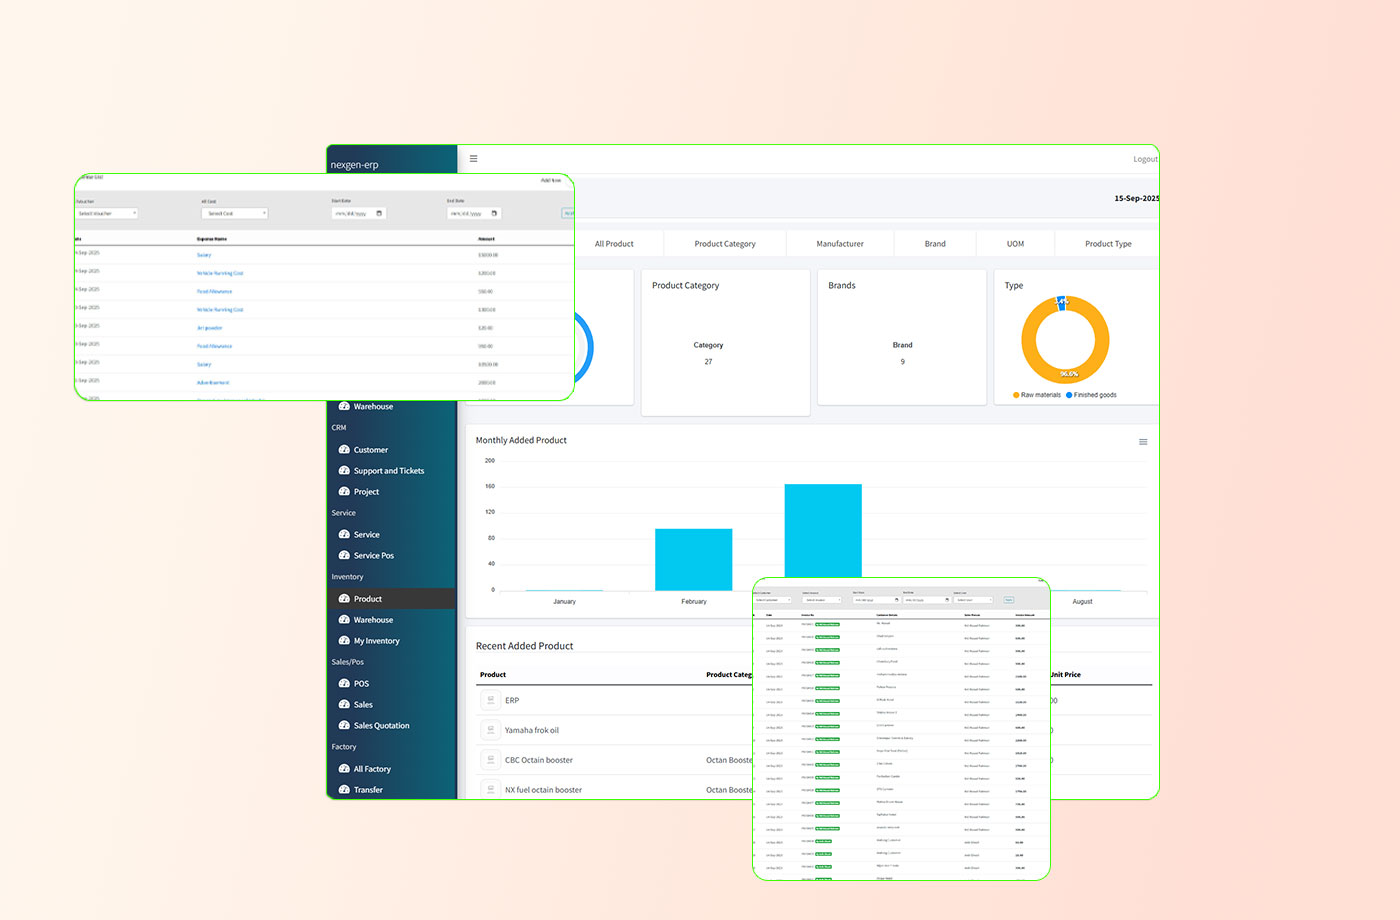1400x920 pixels.
Task: Click the Support and Tickets sidebar icon
Action: click(344, 471)
